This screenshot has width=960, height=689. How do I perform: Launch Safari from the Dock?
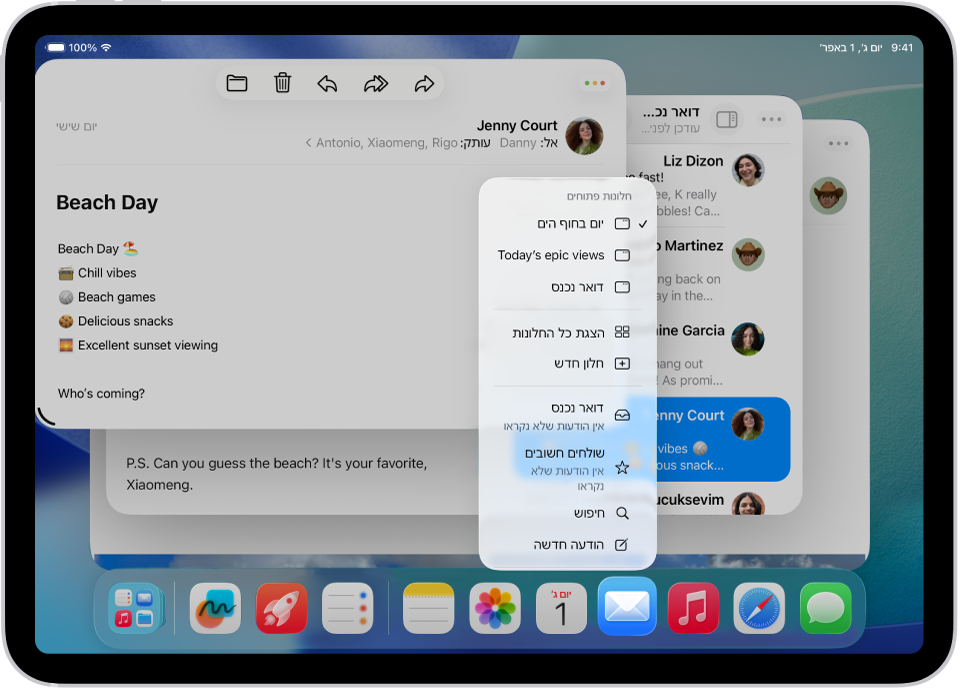759,608
